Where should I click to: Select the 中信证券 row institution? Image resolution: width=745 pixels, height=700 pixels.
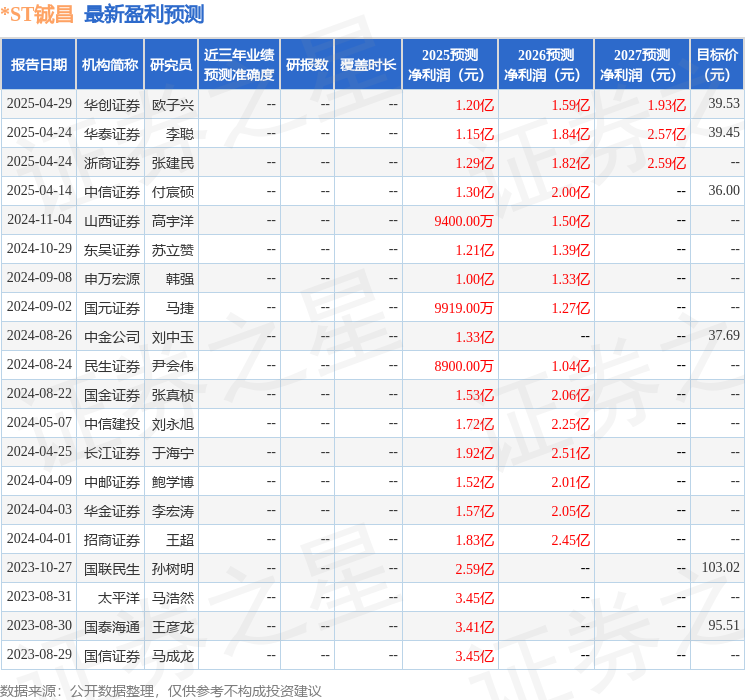(x=112, y=192)
